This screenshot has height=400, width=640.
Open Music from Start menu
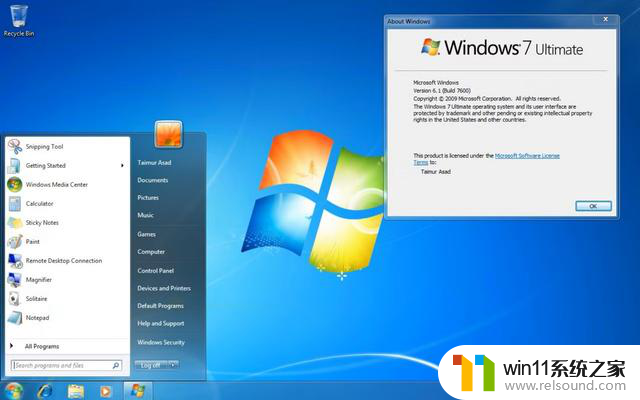coord(145,215)
